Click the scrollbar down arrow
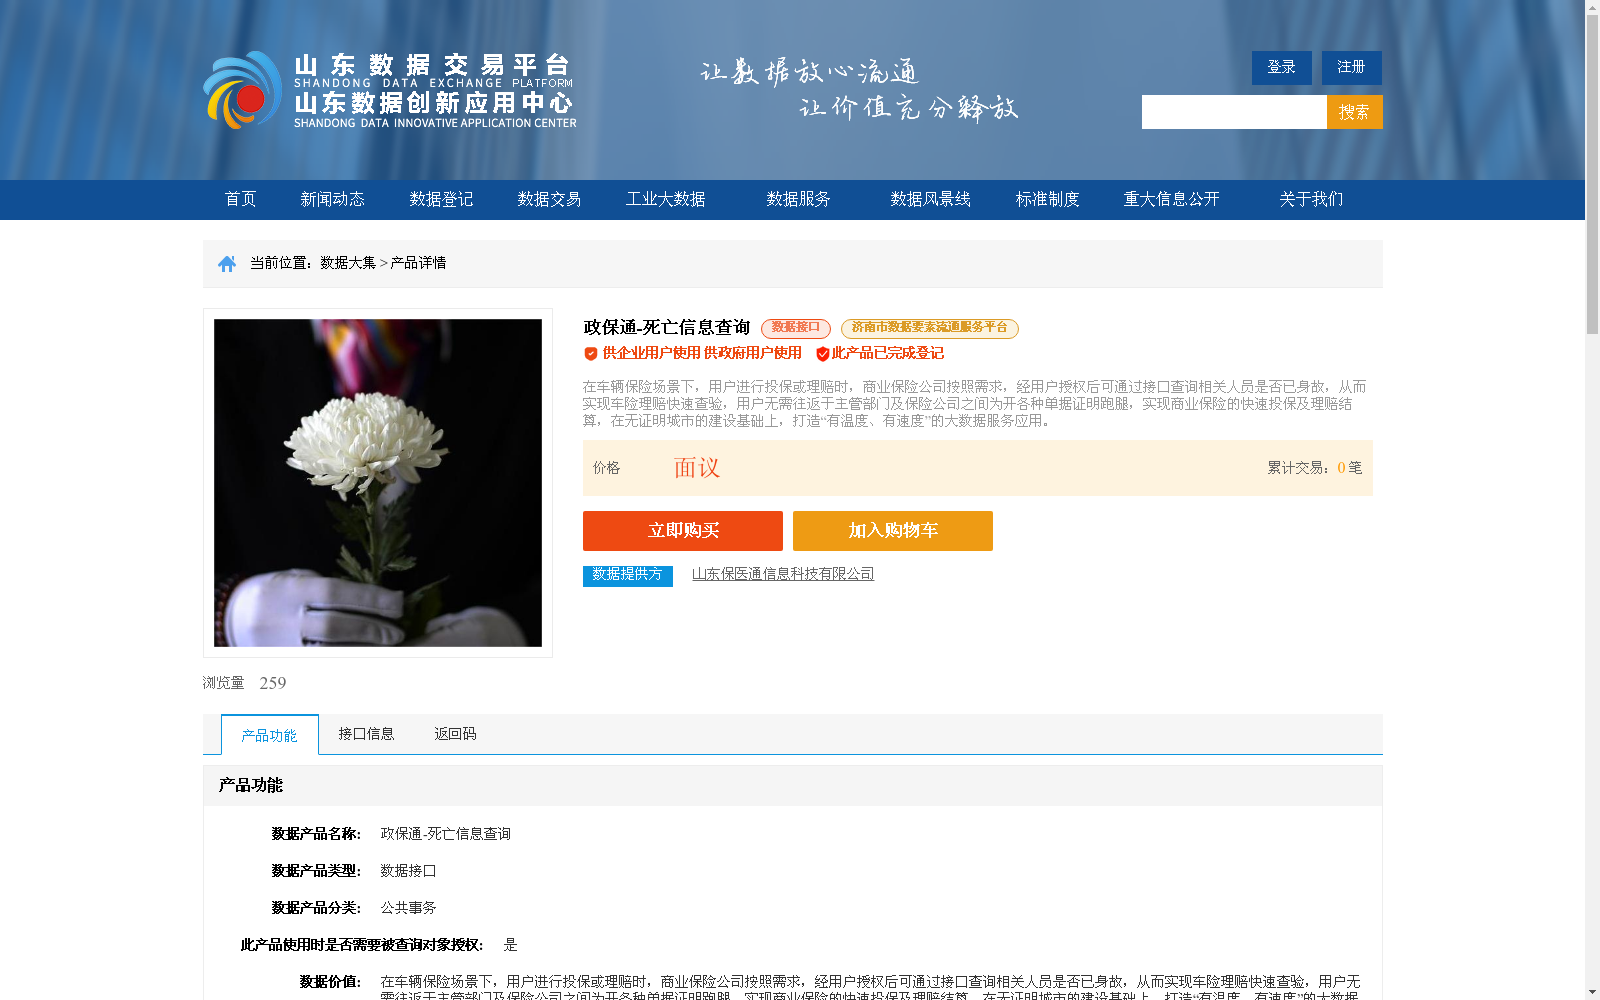The height and width of the screenshot is (1000, 1600). (x=1592, y=992)
